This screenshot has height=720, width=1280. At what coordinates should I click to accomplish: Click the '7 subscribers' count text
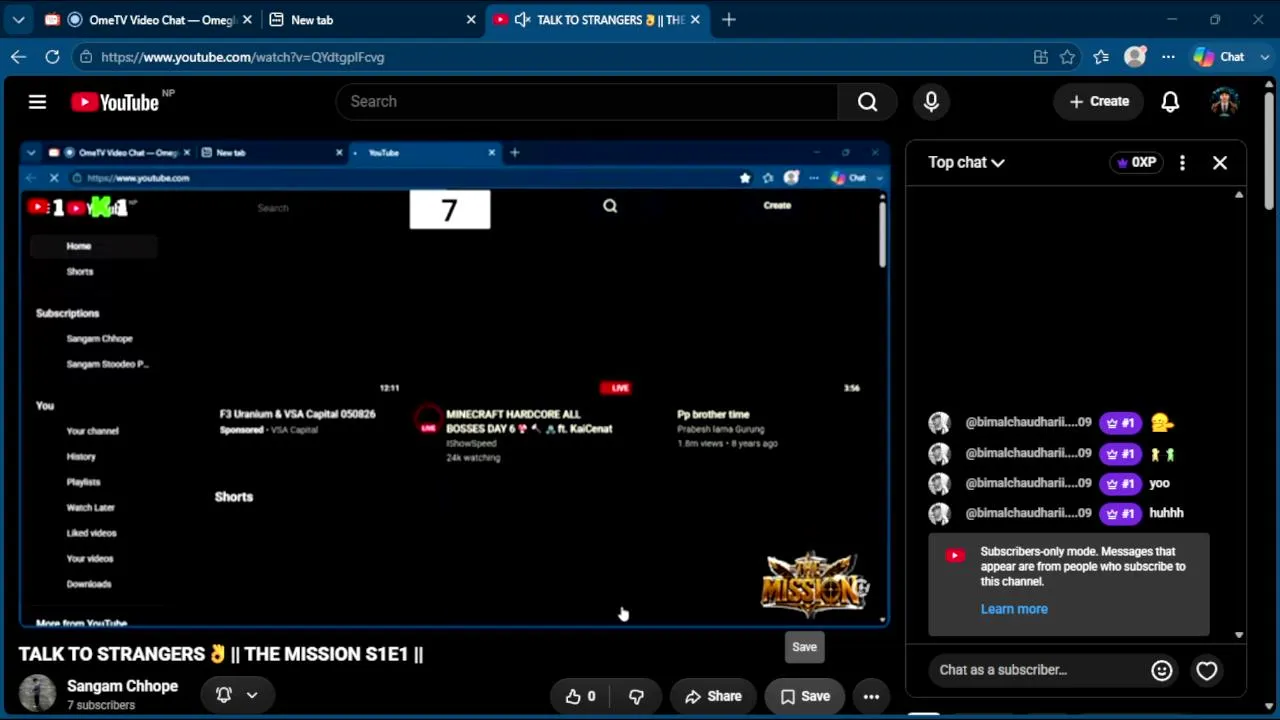(101, 705)
